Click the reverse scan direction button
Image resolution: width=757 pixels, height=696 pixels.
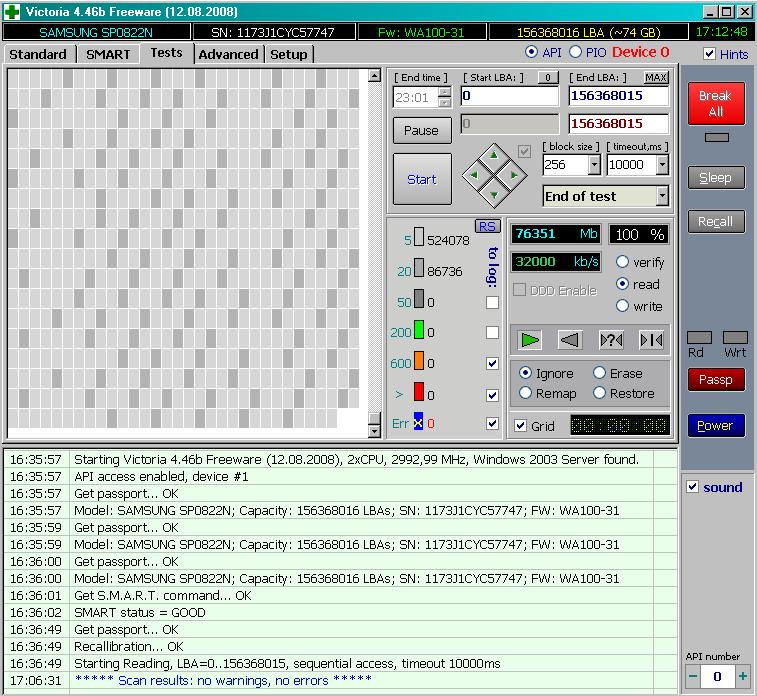tap(570, 340)
